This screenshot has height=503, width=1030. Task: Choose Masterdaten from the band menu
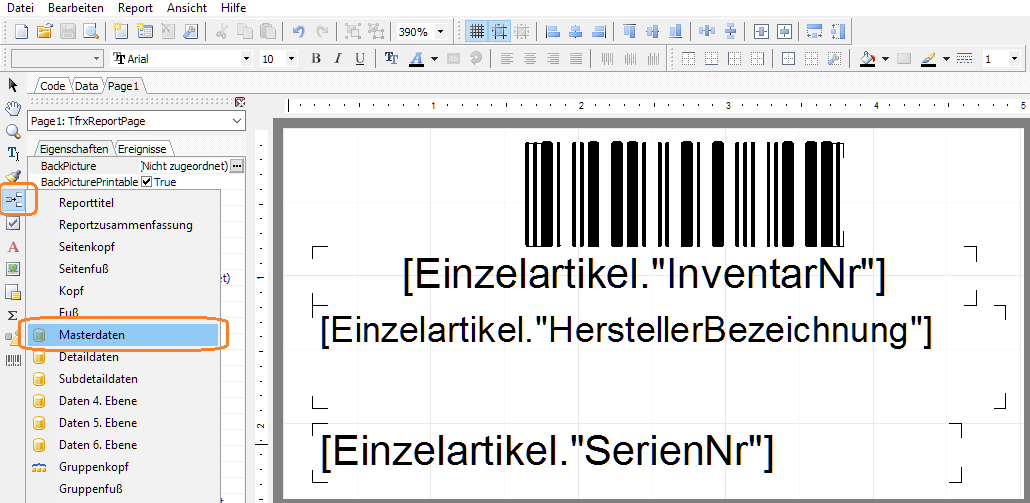[122, 335]
